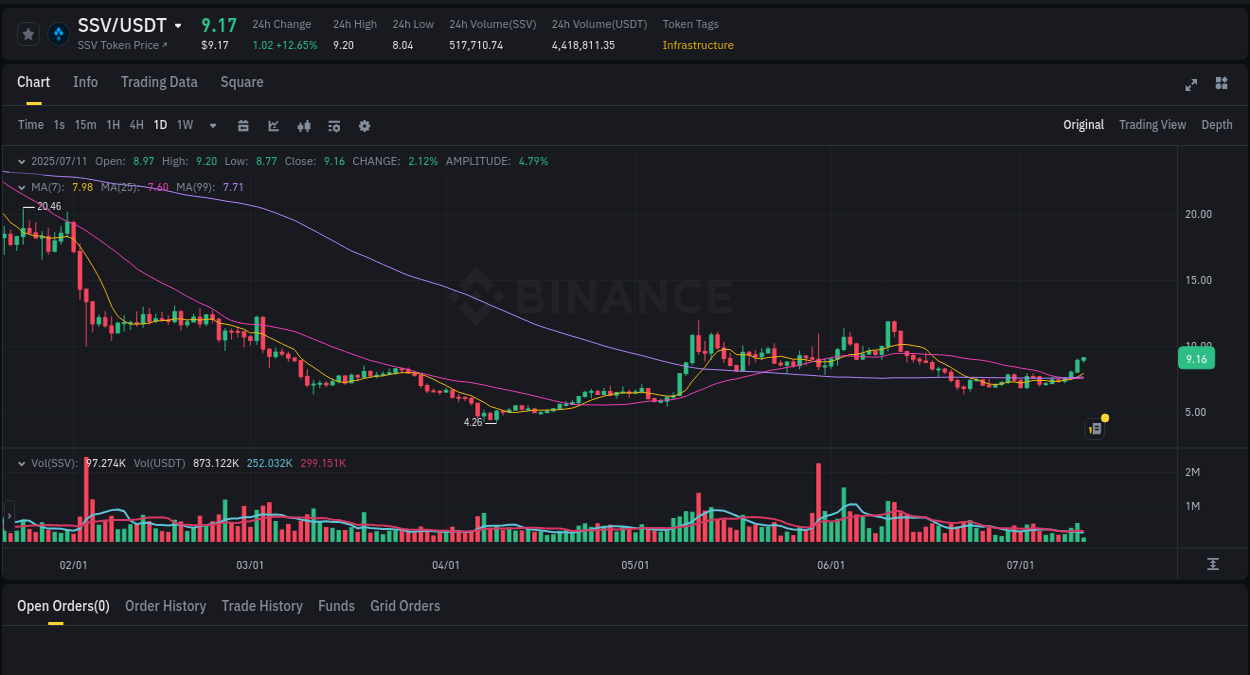Collapse the OHLC price info row

[x=21, y=160]
